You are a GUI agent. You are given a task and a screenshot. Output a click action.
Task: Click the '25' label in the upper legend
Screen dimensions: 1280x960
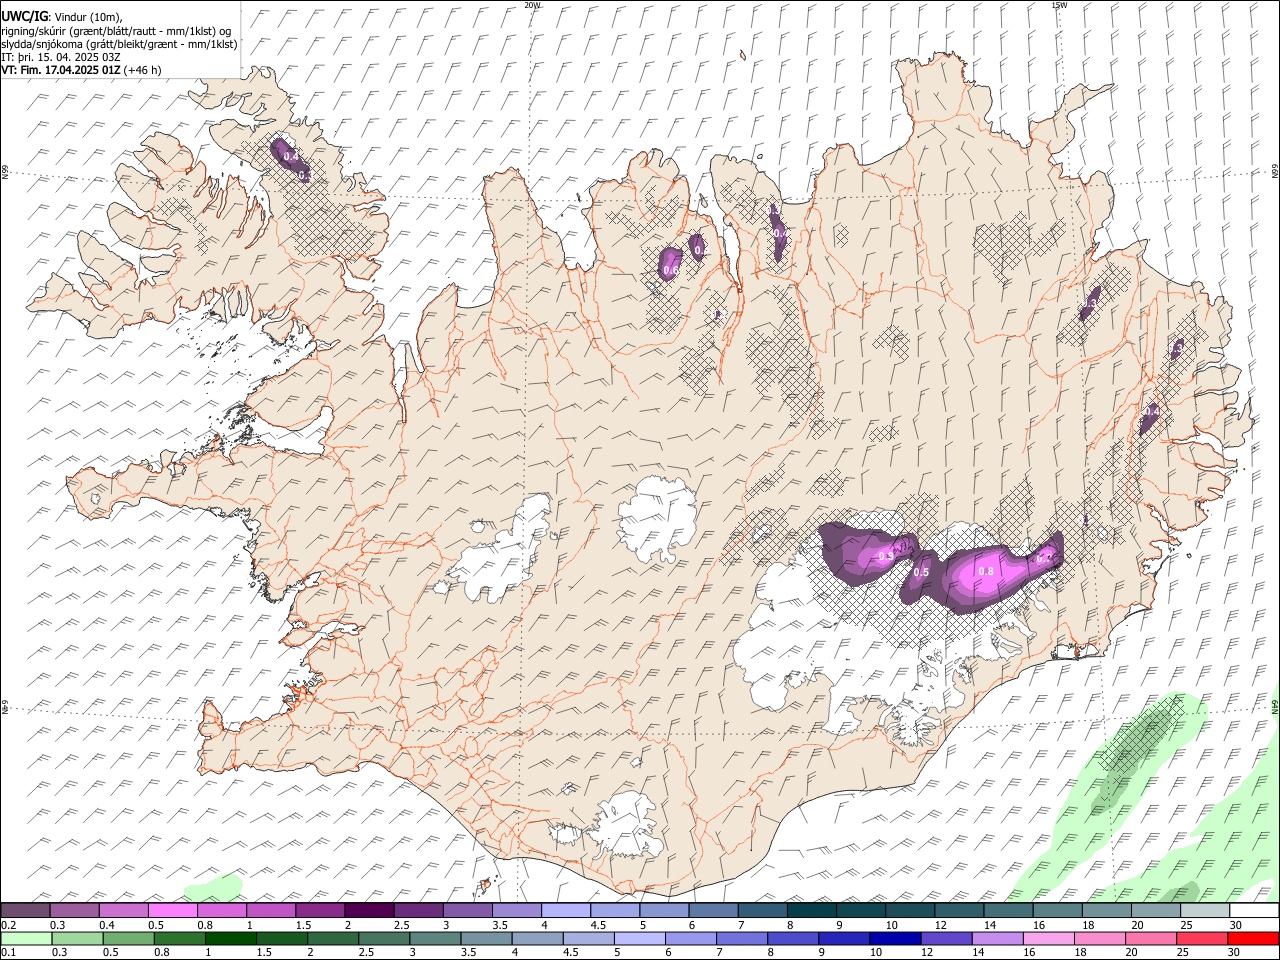[1186, 925]
